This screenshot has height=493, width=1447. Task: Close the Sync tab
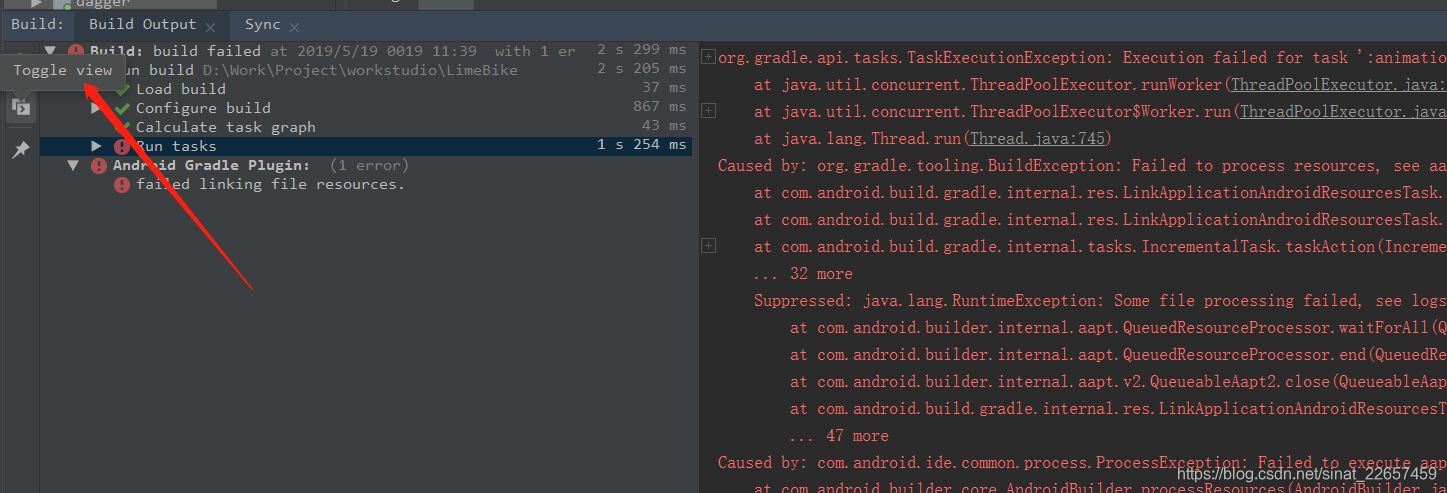294,26
